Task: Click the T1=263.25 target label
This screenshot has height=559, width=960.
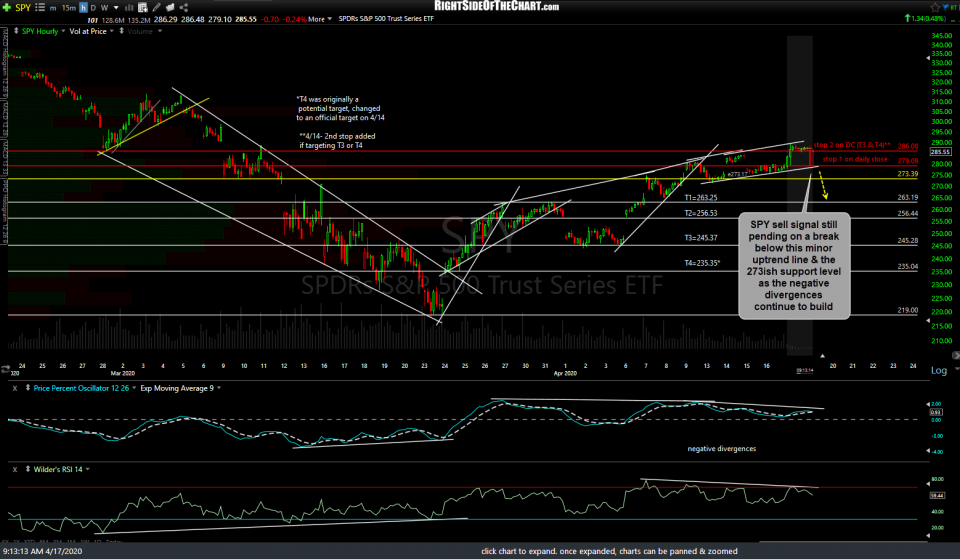Action: (701, 198)
